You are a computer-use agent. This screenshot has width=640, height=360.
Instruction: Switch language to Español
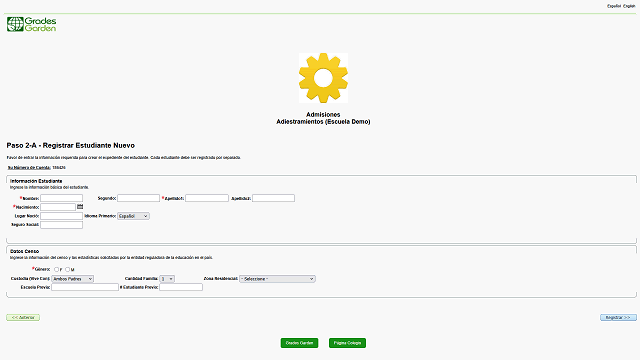coord(614,6)
